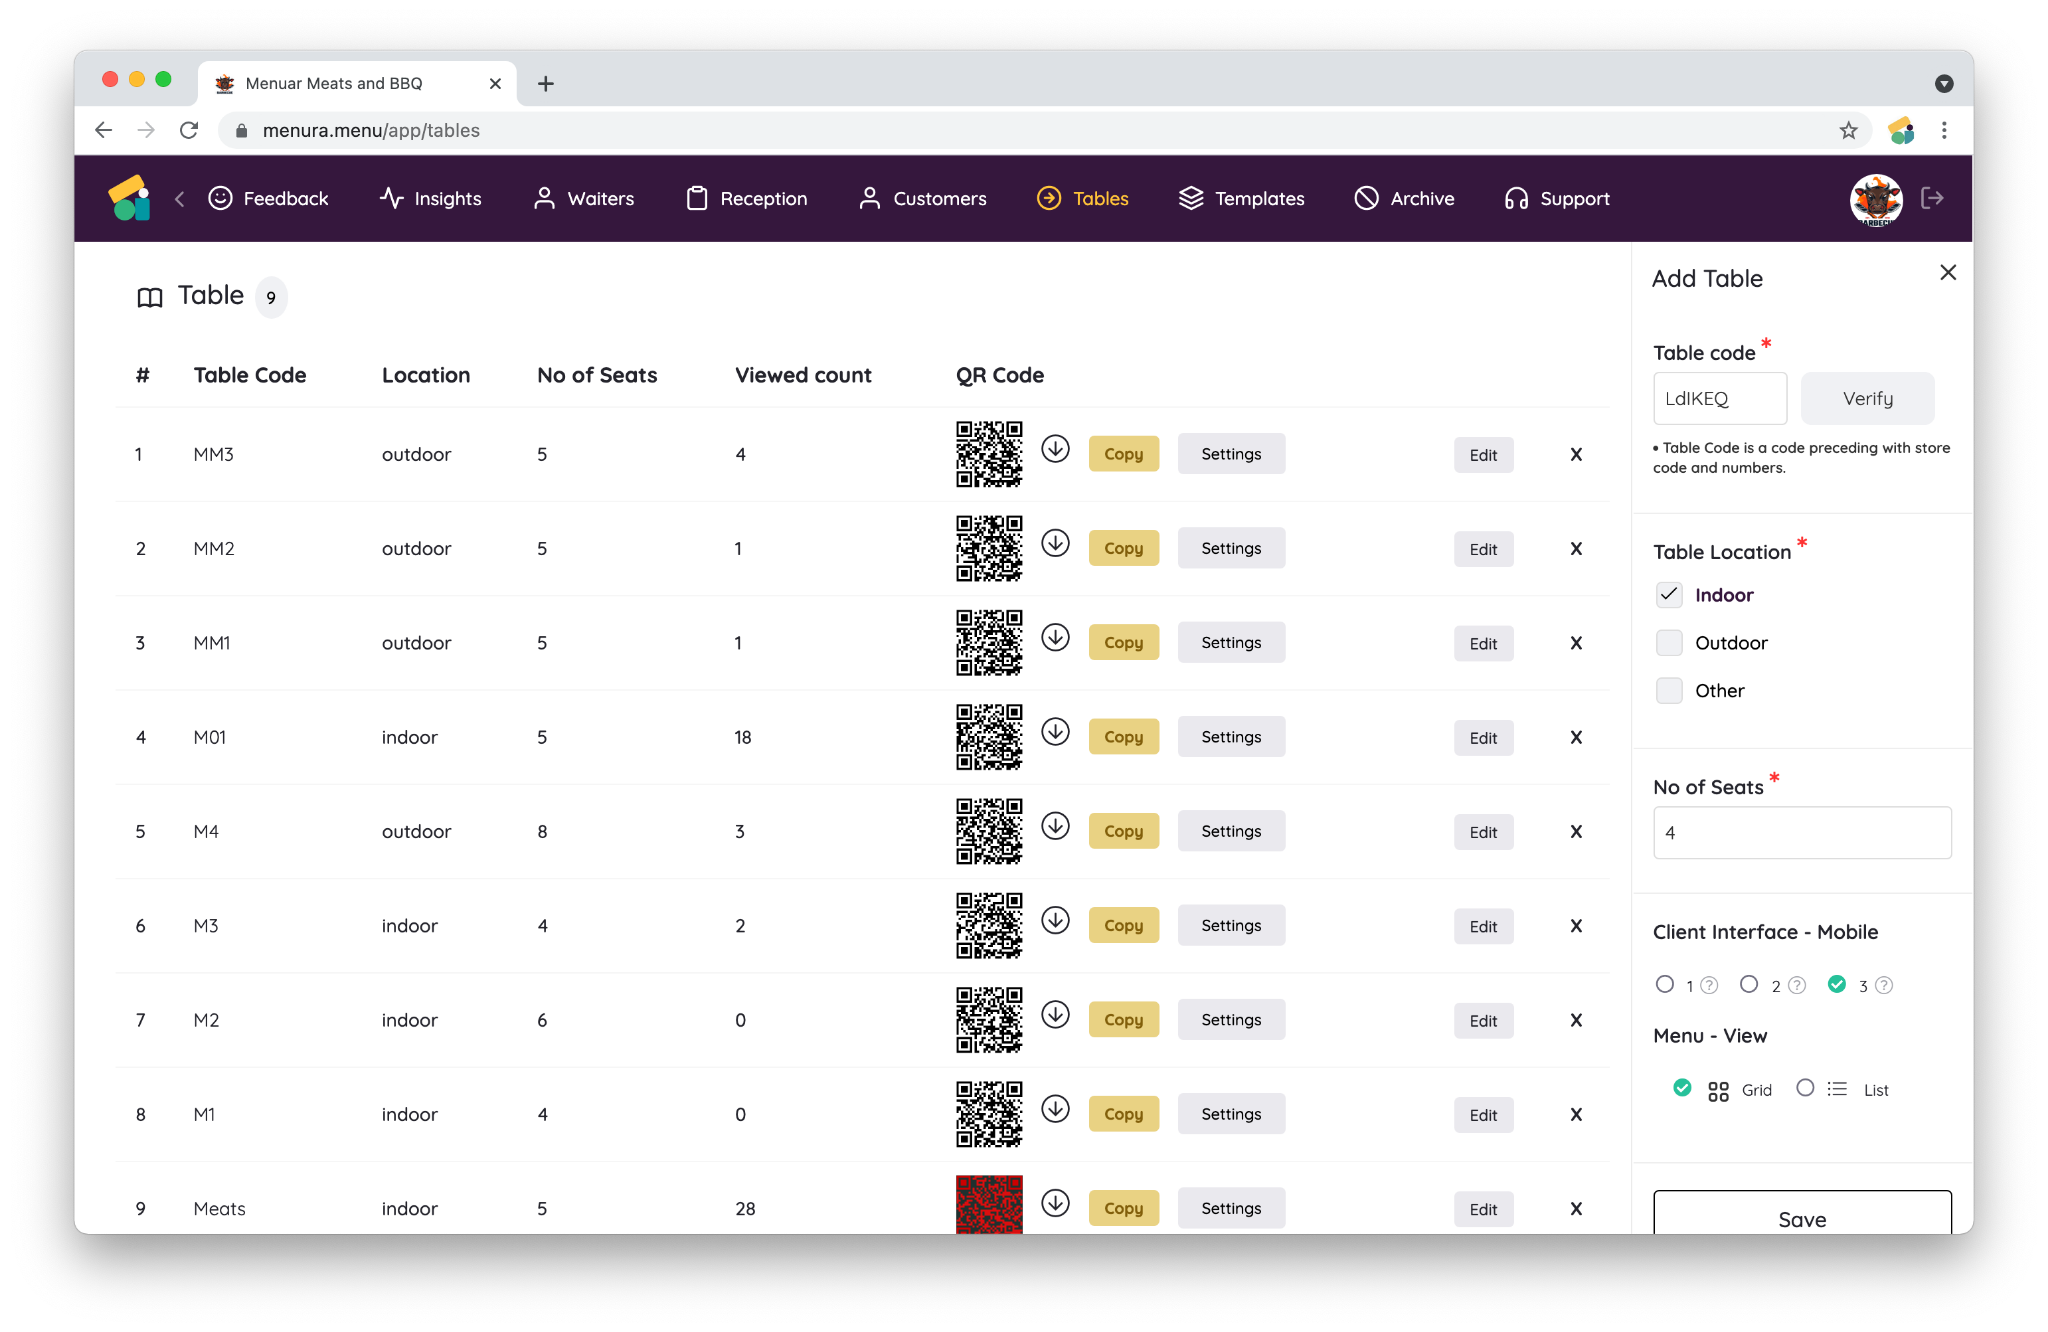Image resolution: width=2048 pixels, height=1332 pixels.
Task: Open the Archive section
Action: [x=1404, y=199]
